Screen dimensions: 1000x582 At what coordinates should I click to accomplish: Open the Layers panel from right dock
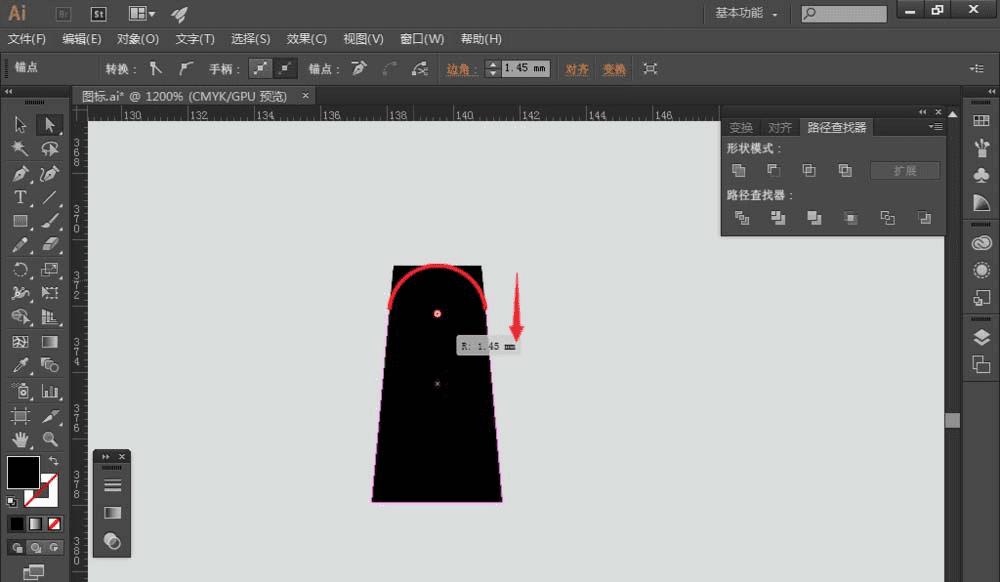[x=981, y=337]
